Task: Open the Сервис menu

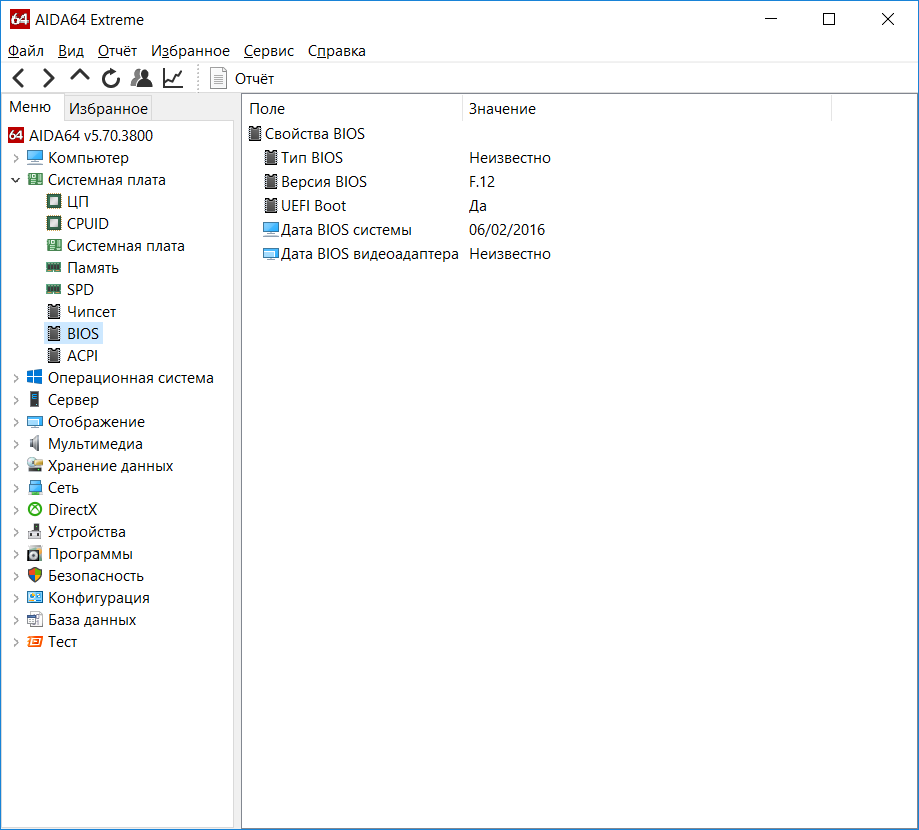Action: click(268, 51)
